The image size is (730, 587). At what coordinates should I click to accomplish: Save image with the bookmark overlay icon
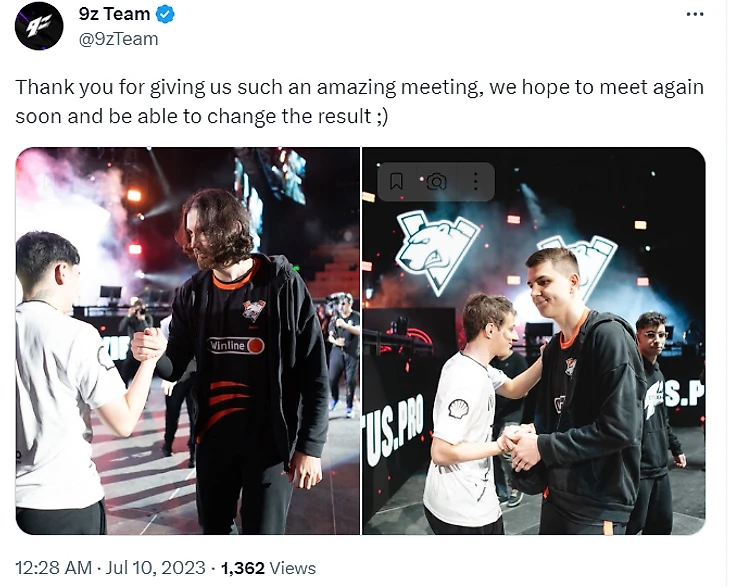pyautogui.click(x=396, y=181)
